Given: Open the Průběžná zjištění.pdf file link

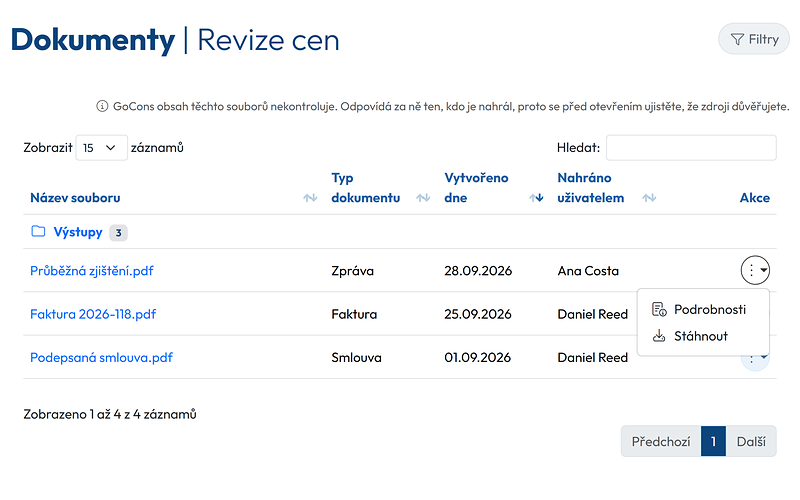Looking at the screenshot, I should click(x=92, y=270).
